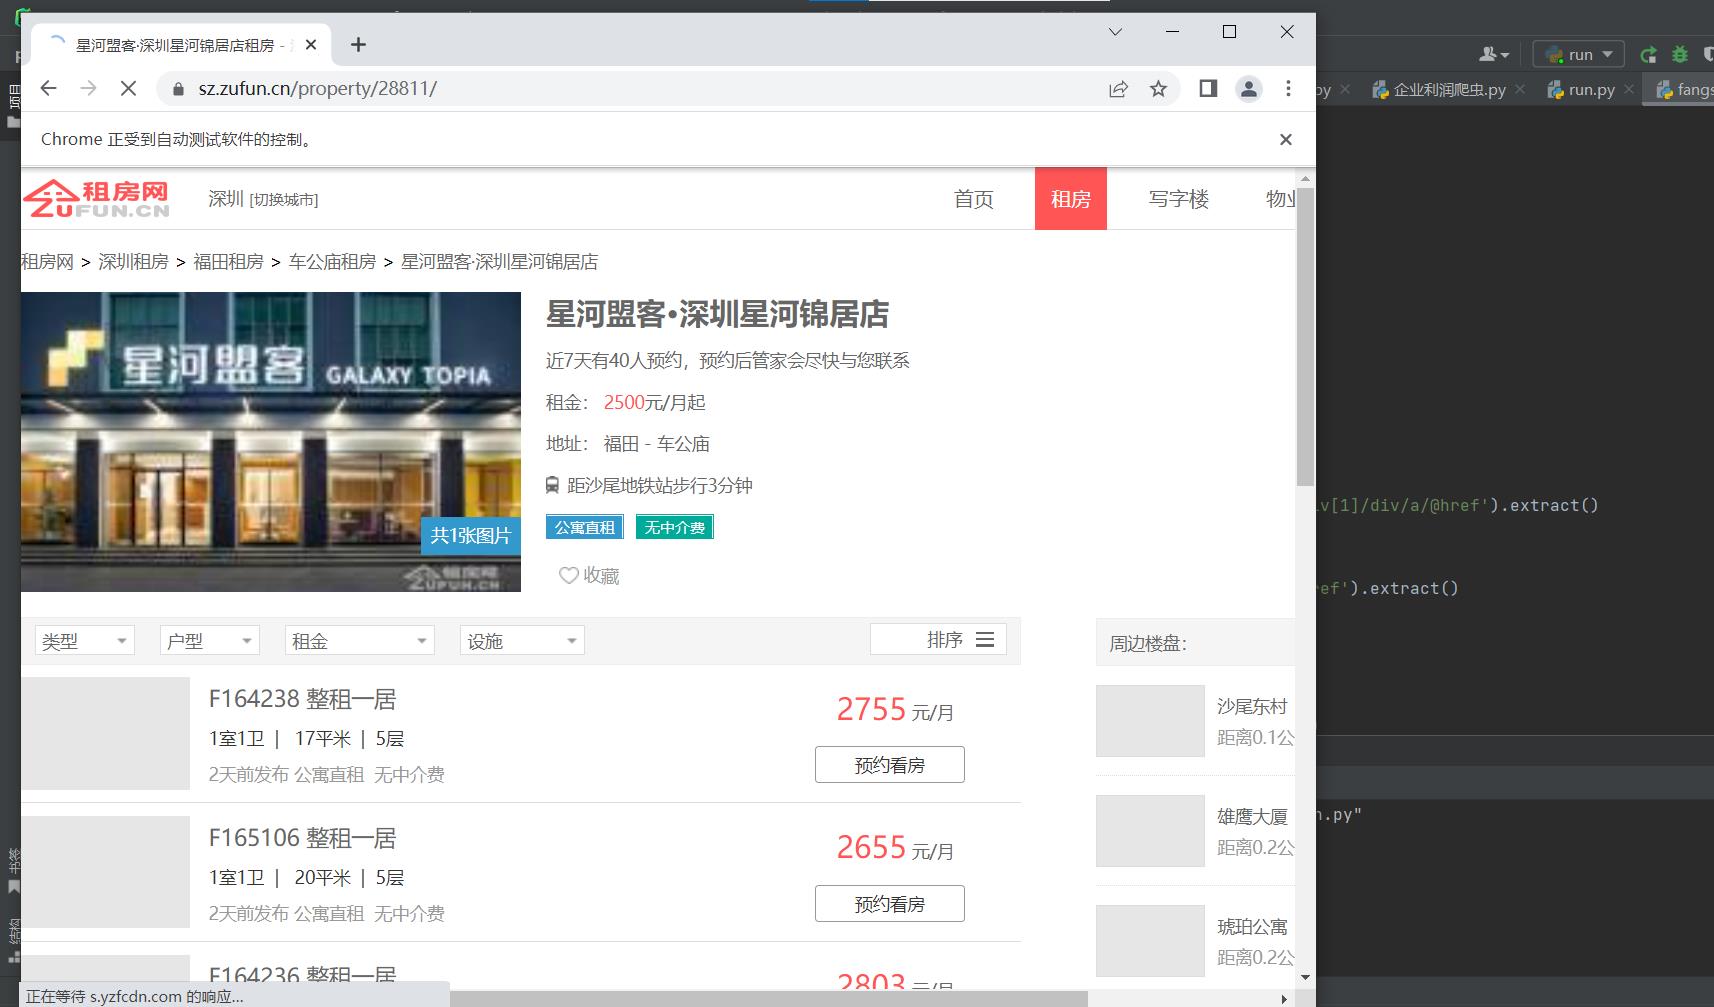The image size is (1714, 1007).
Task: Stop page loading with the X icon
Action: 128,88
